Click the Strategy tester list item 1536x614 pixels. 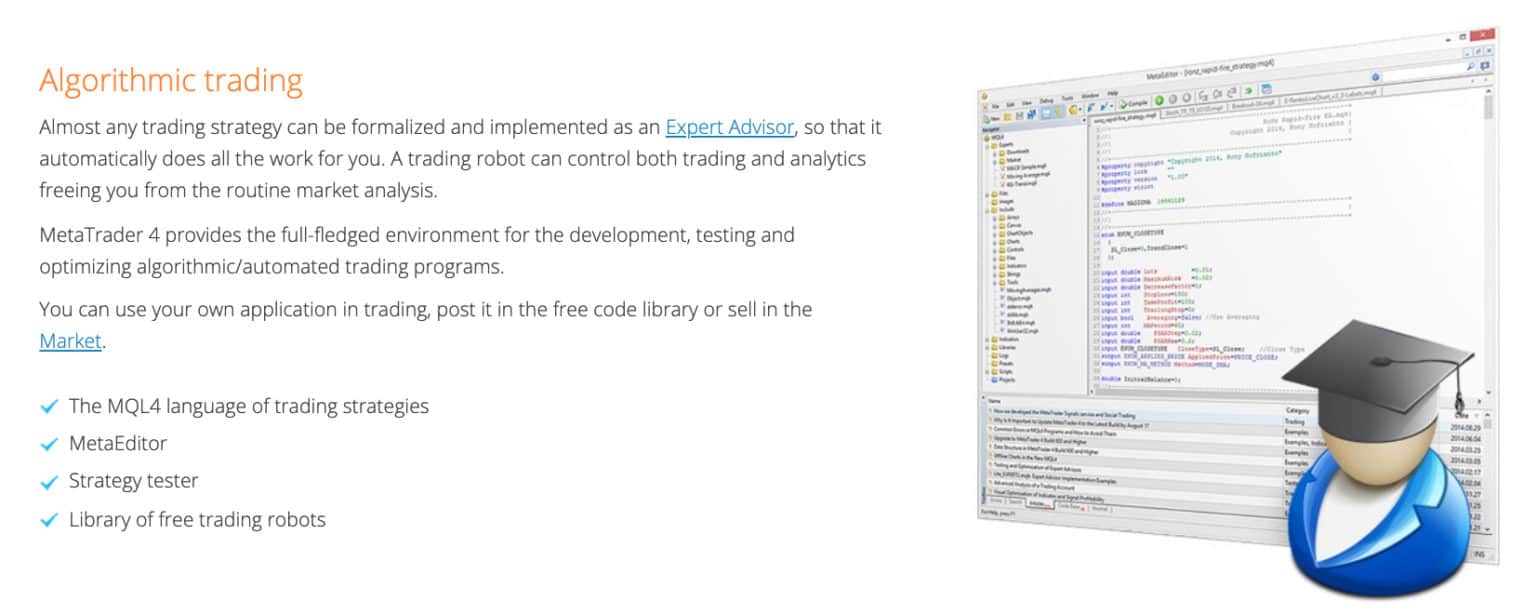tap(134, 481)
